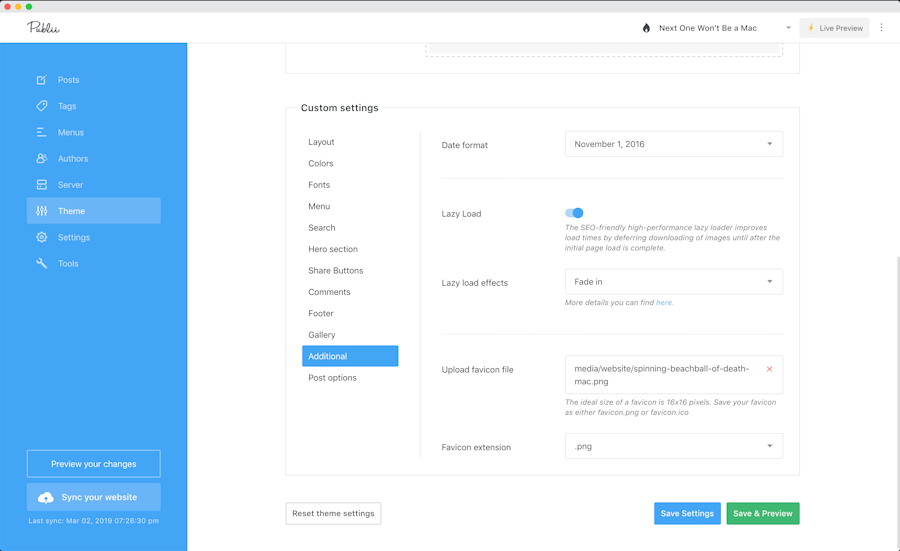Open the Settings gear icon in sidebar
900x551 pixels.
click(x=42, y=238)
